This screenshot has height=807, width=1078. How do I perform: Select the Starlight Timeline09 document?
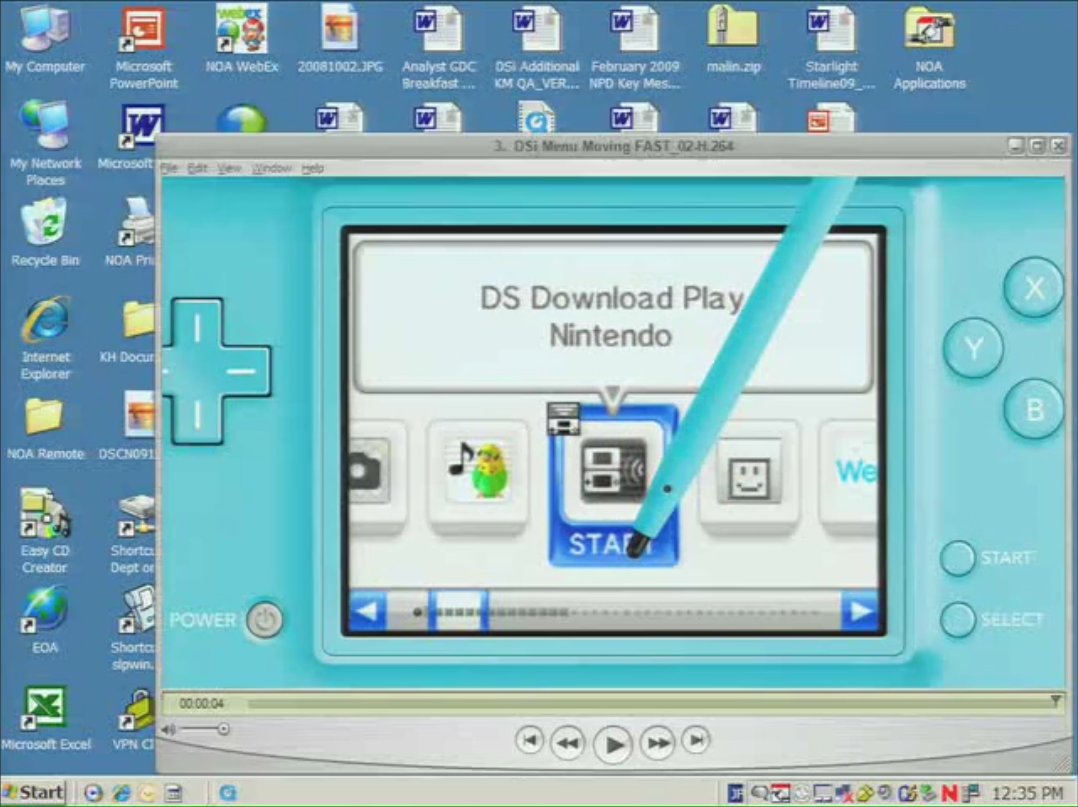point(831,47)
